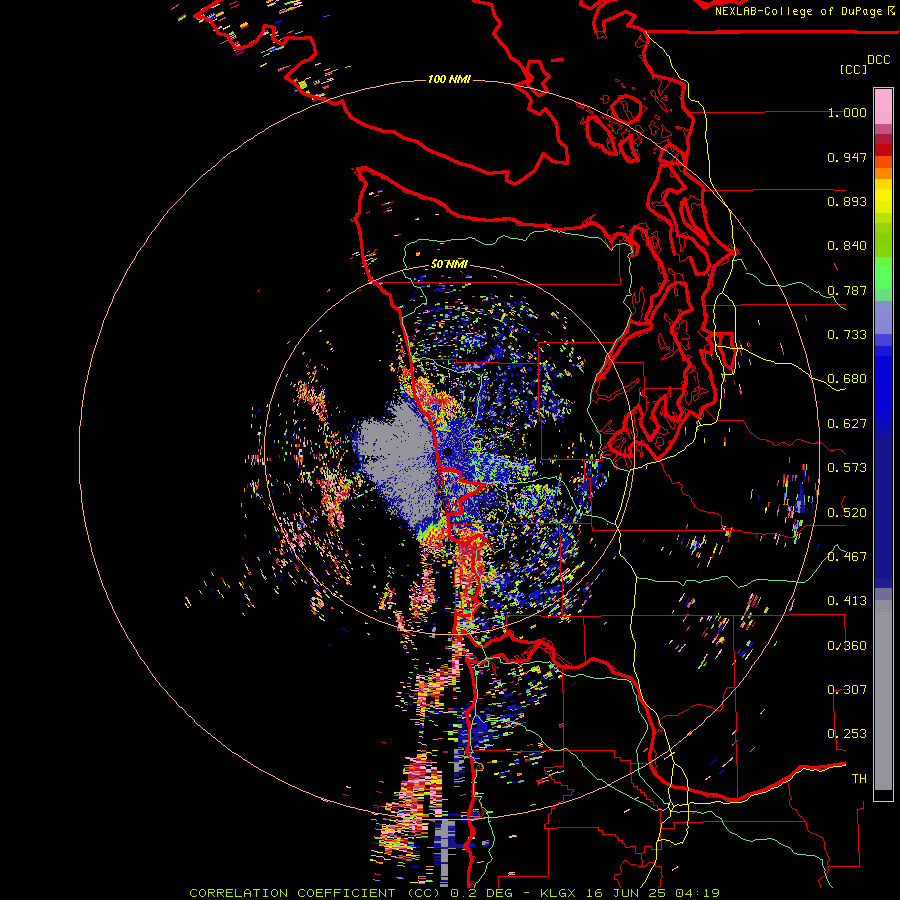Click the 0.733 legend value

tap(847, 335)
